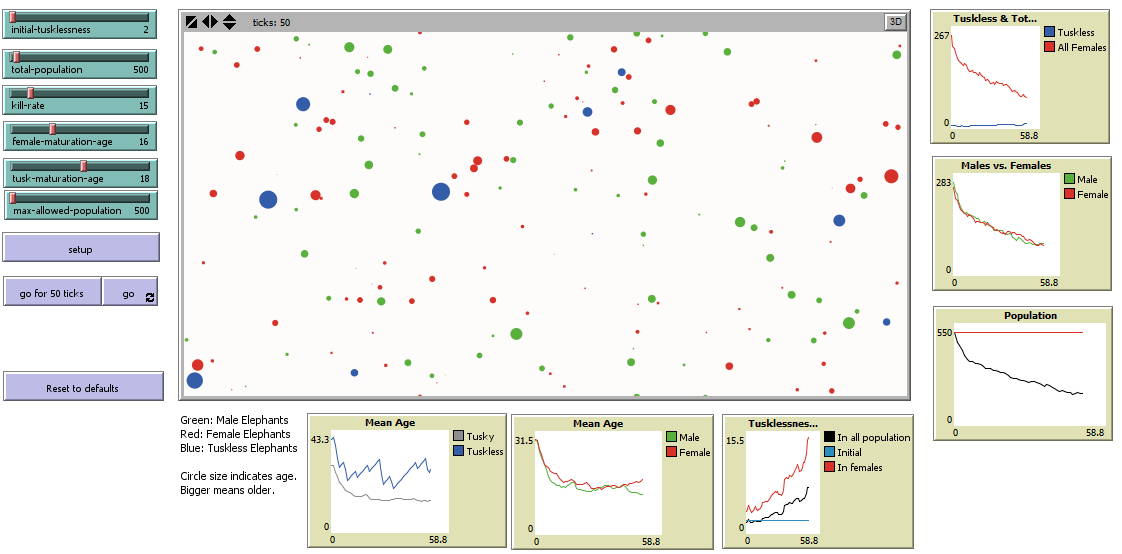This screenshot has width=1122, height=554.
Task: Click the green Male legend swatch in Males vs. Females
Action: (x=1069, y=179)
